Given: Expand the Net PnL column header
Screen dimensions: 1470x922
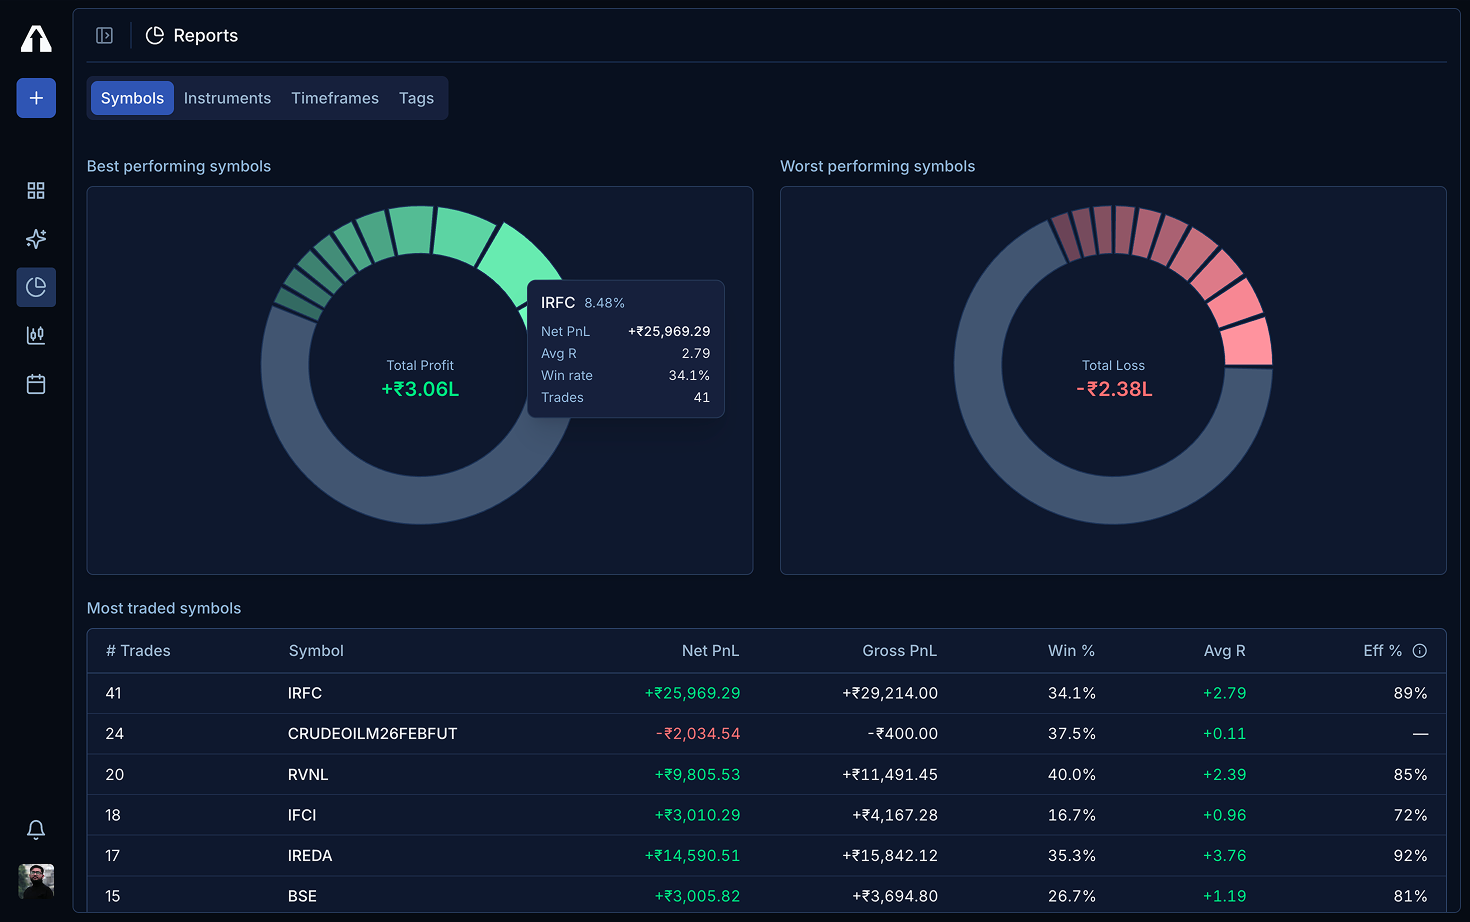Looking at the screenshot, I should [711, 650].
